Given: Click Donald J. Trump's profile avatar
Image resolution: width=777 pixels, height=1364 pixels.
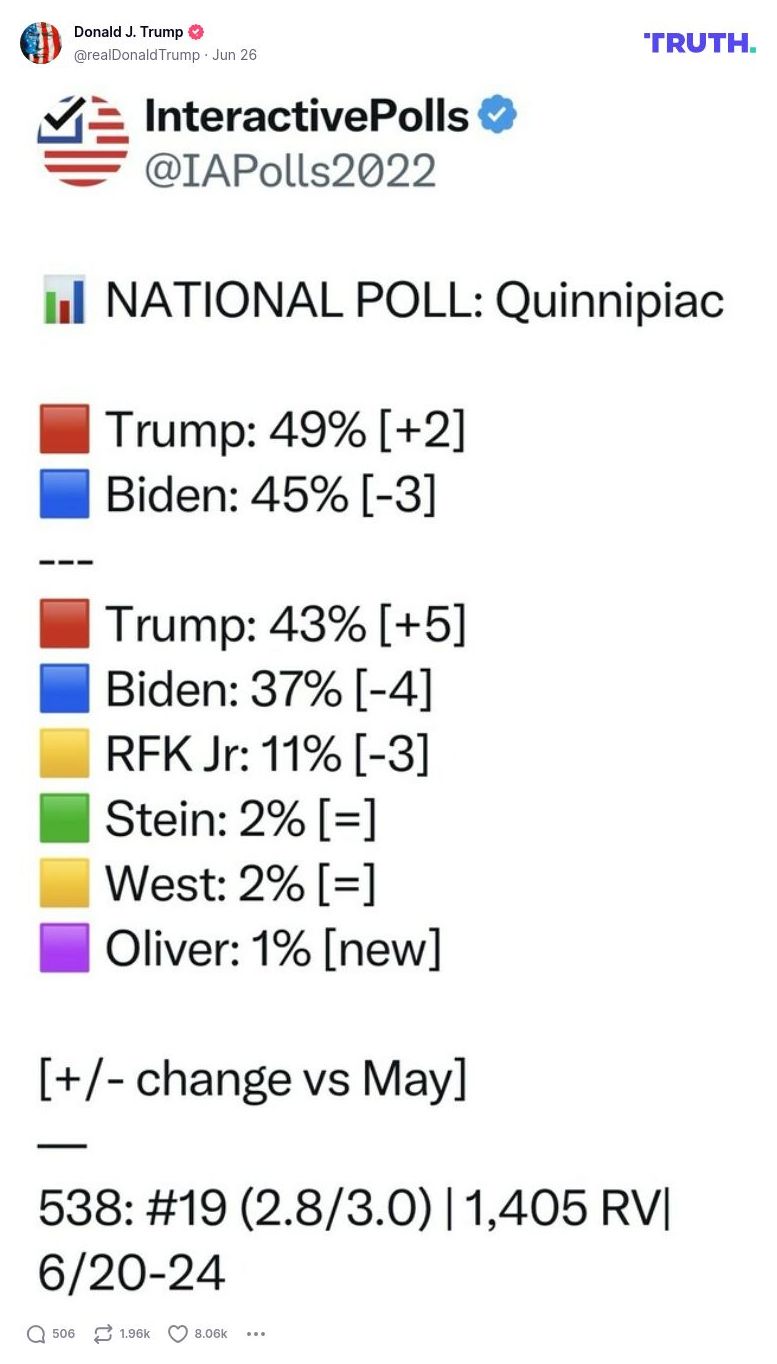Looking at the screenshot, I should [x=41, y=43].
